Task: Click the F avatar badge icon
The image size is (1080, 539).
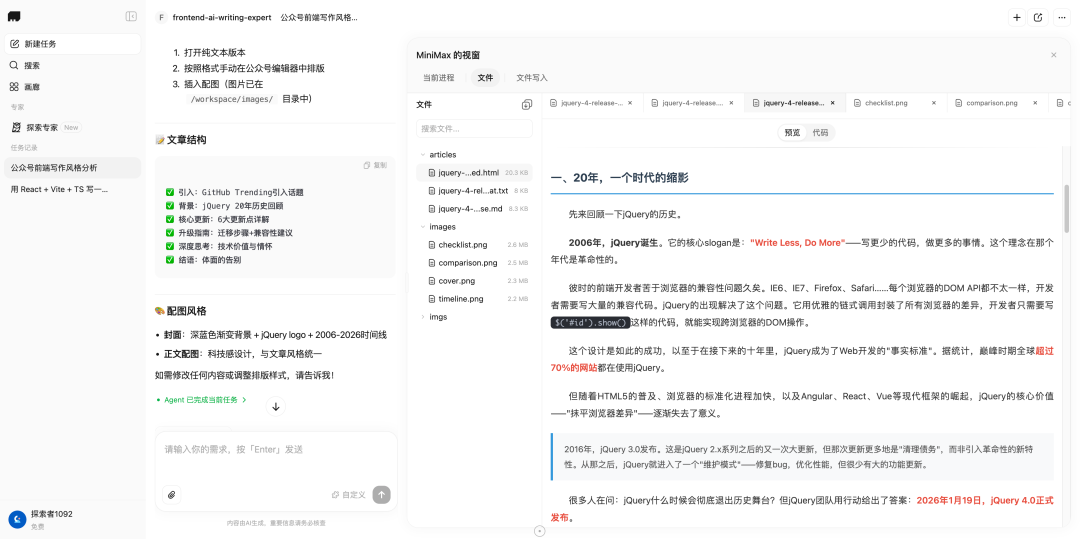Action: pyautogui.click(x=162, y=18)
